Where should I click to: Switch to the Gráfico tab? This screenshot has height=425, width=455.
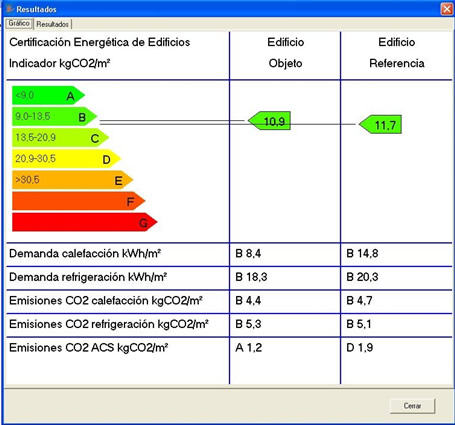coord(19,24)
